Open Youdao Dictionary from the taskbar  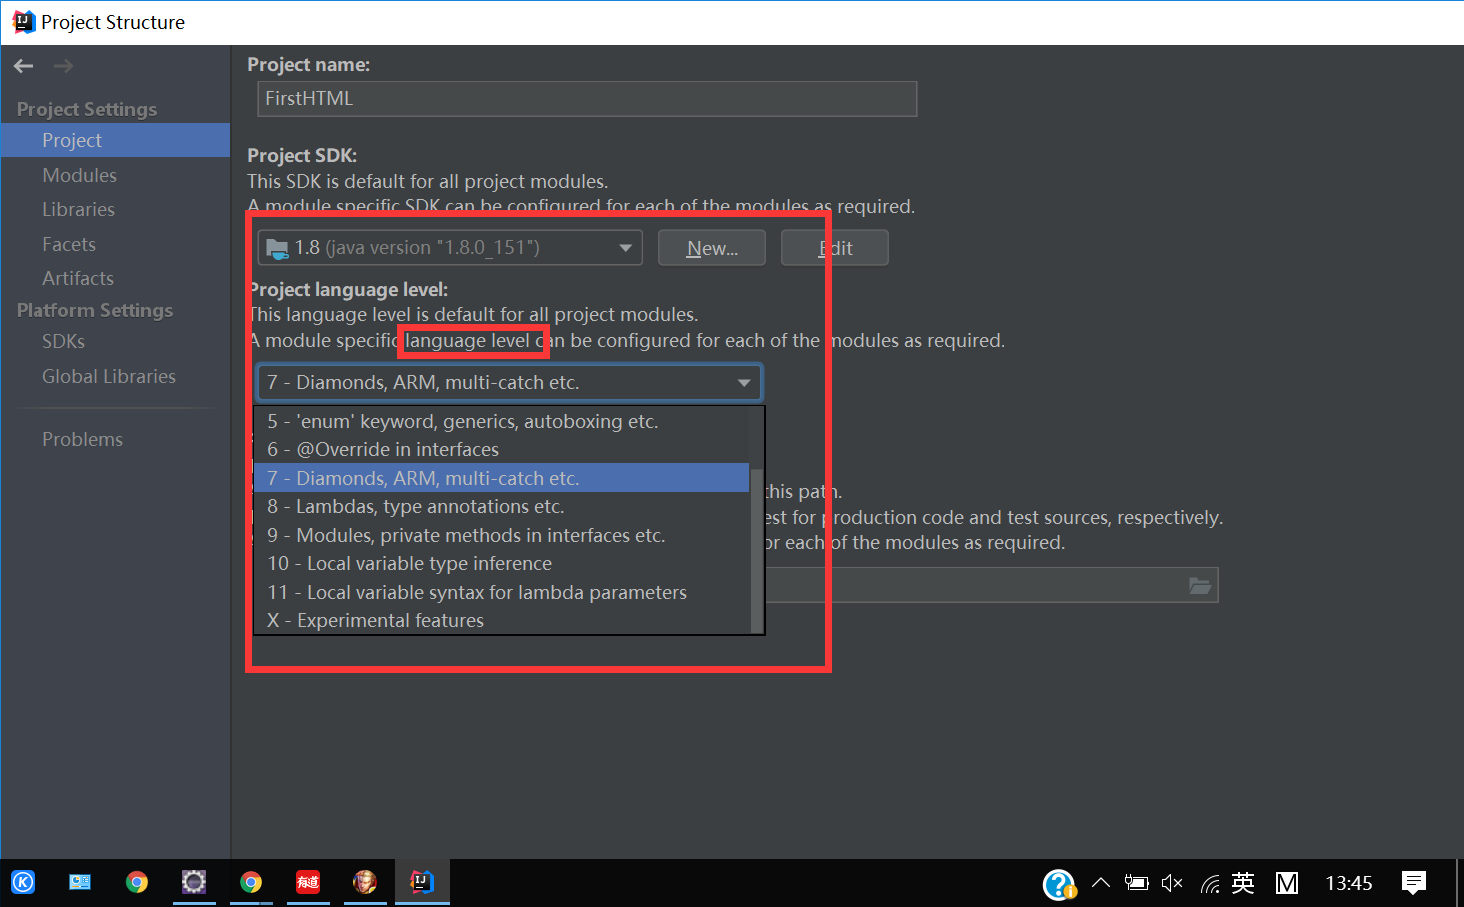308,882
